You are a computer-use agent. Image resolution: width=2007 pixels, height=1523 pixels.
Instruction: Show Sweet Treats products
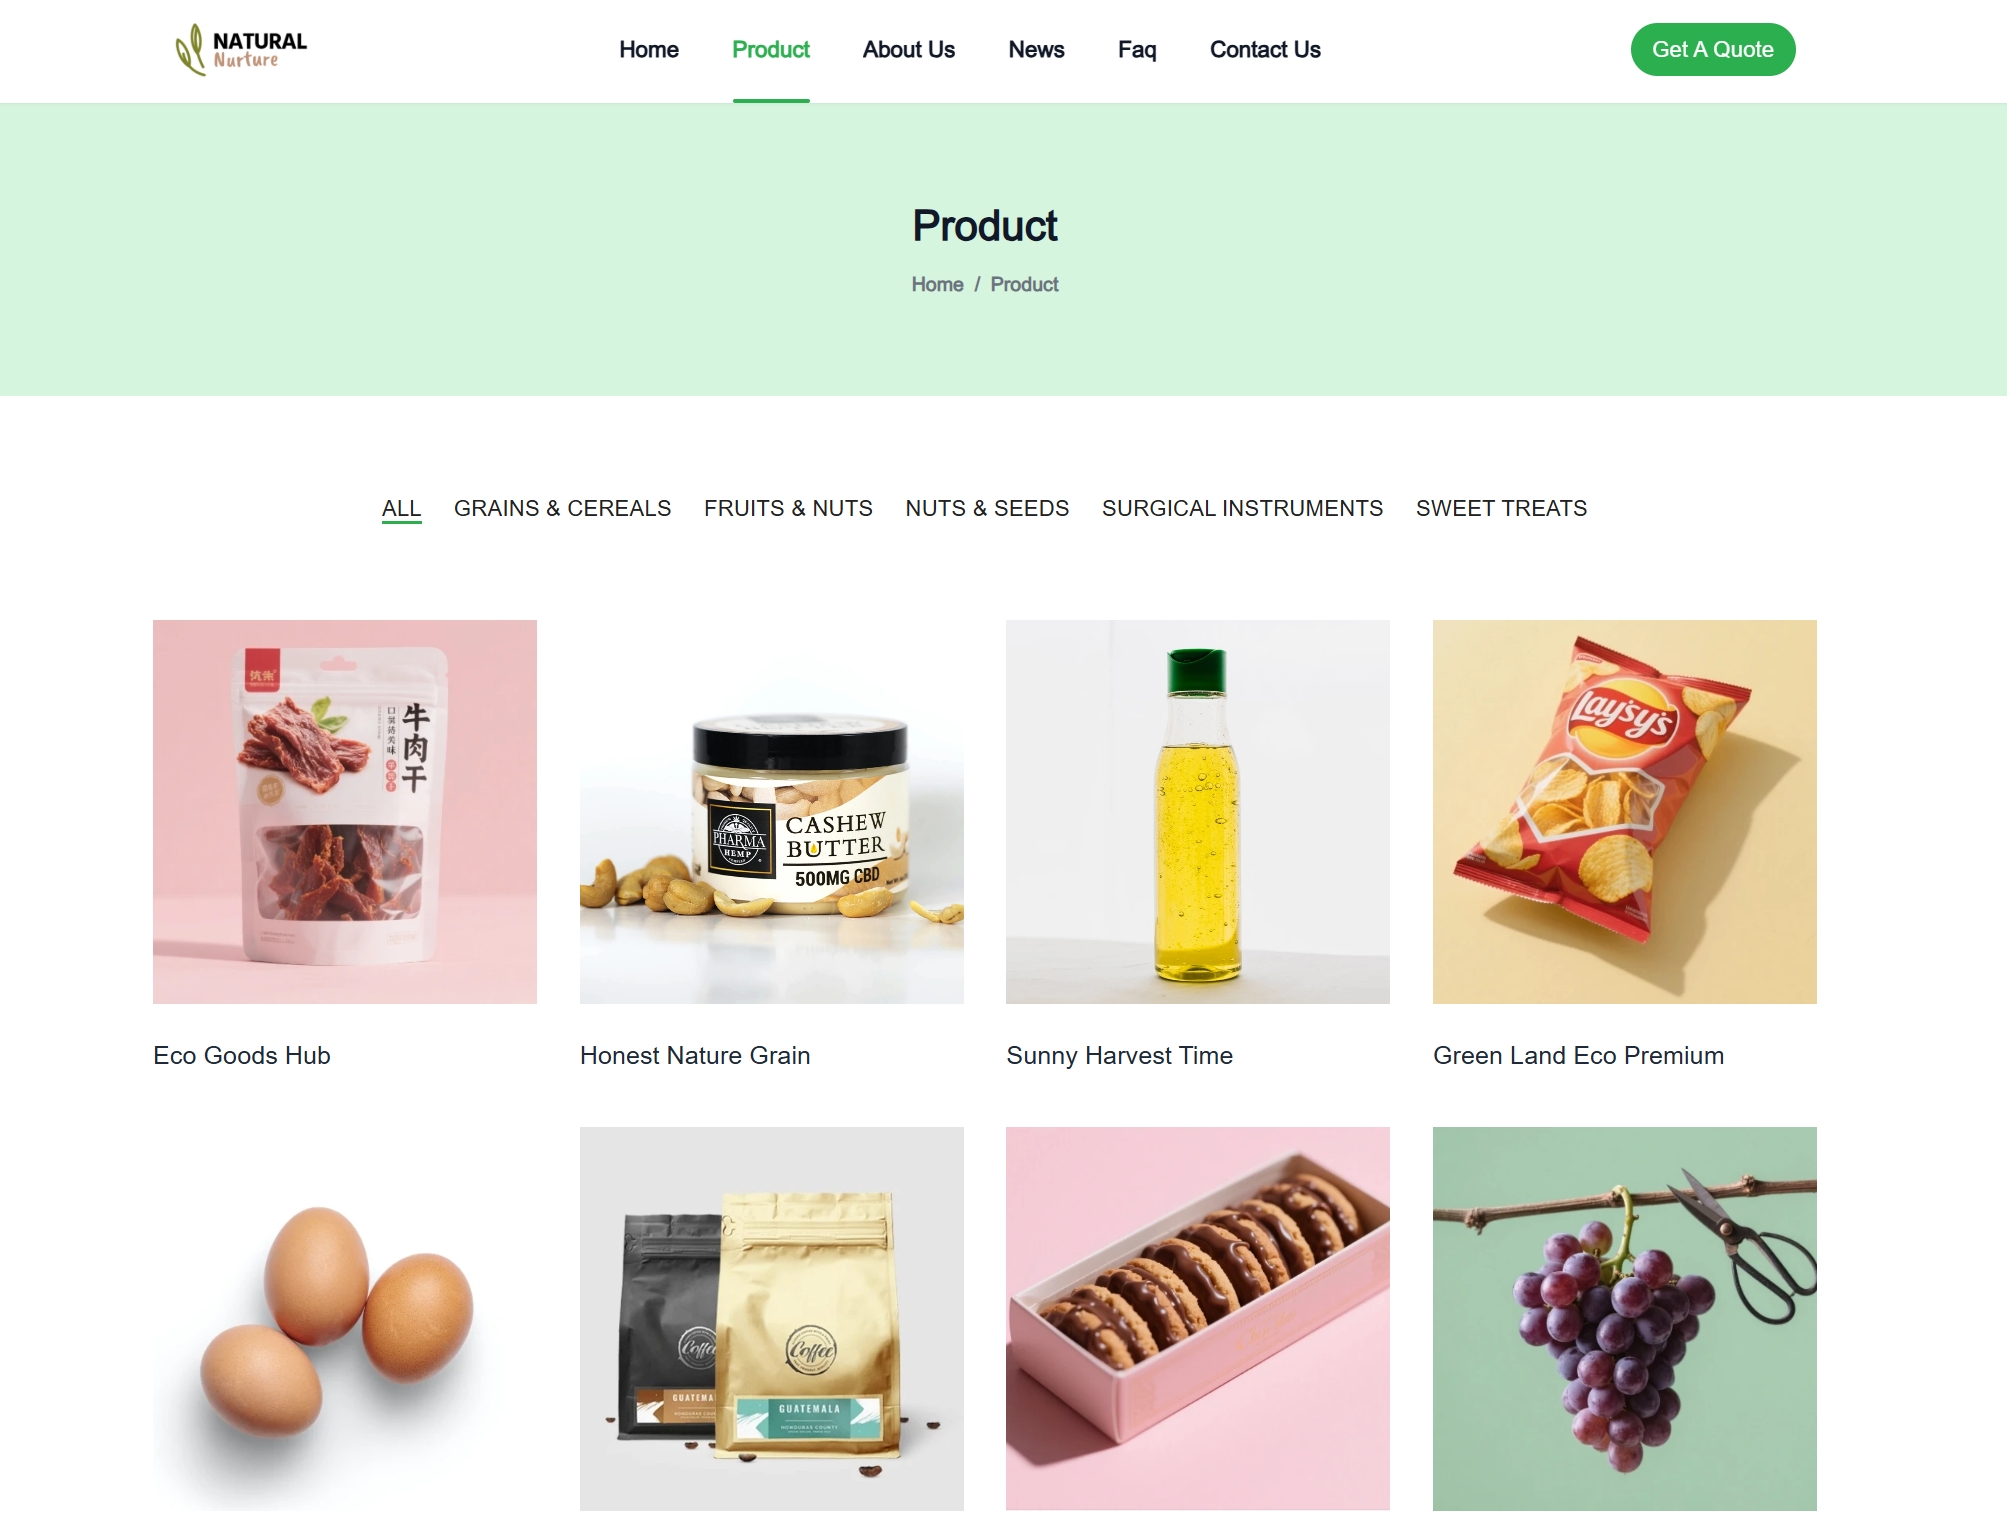pyautogui.click(x=1501, y=508)
